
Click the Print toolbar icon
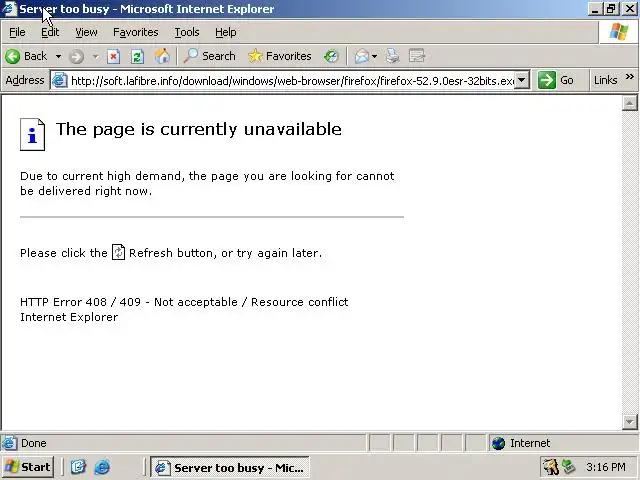click(x=393, y=56)
